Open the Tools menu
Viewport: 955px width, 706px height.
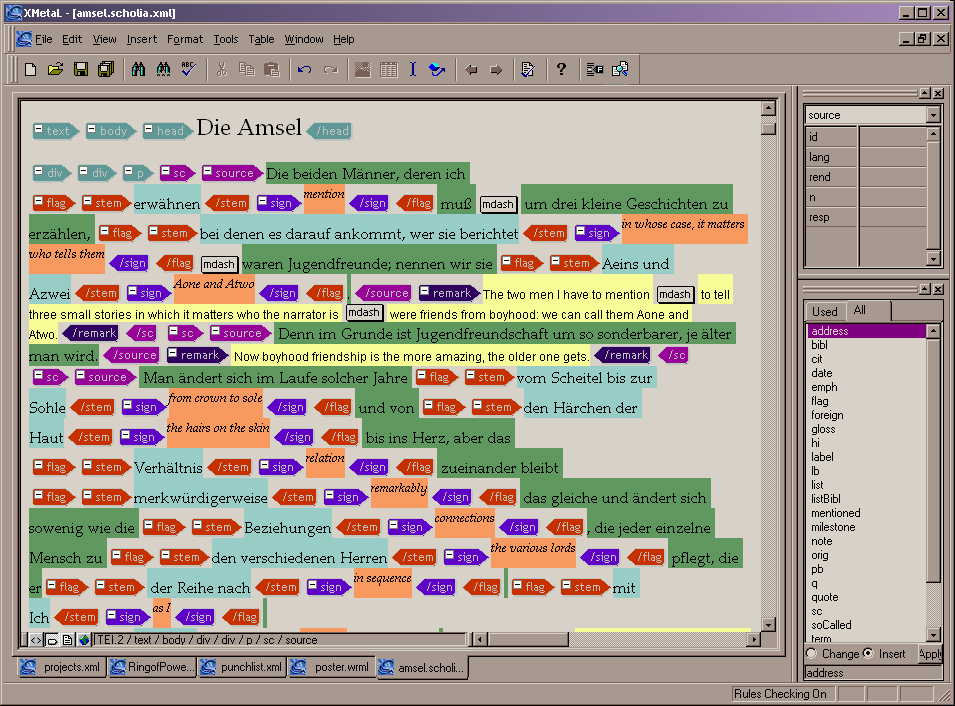(225, 39)
